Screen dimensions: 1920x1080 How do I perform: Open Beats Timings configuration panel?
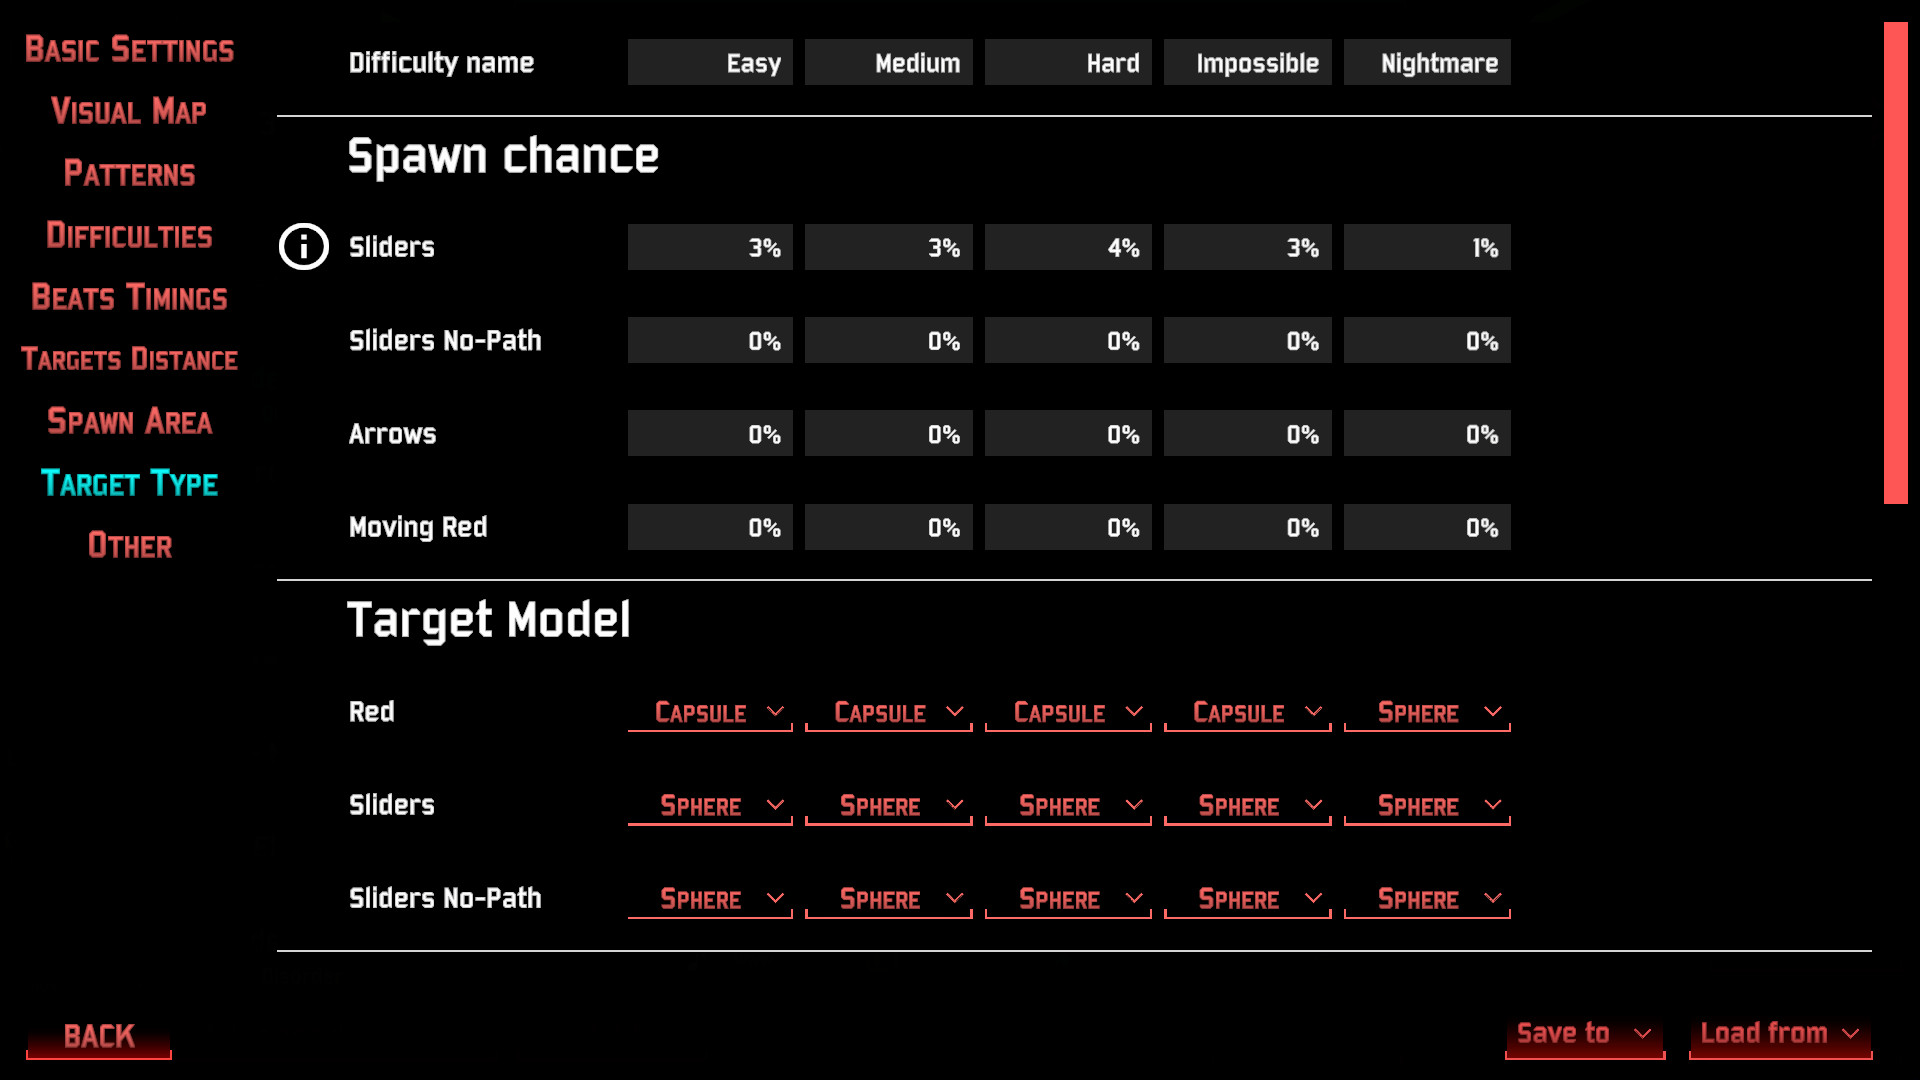point(128,297)
